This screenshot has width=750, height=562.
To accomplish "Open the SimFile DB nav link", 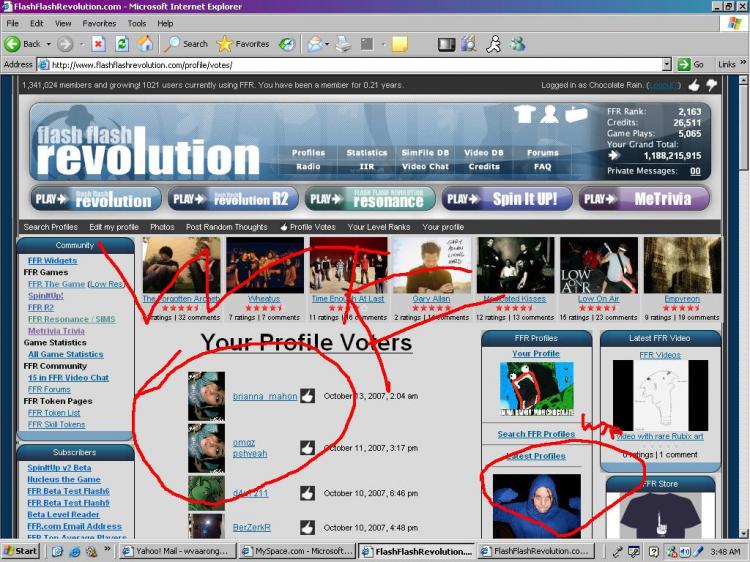I will click(425, 153).
